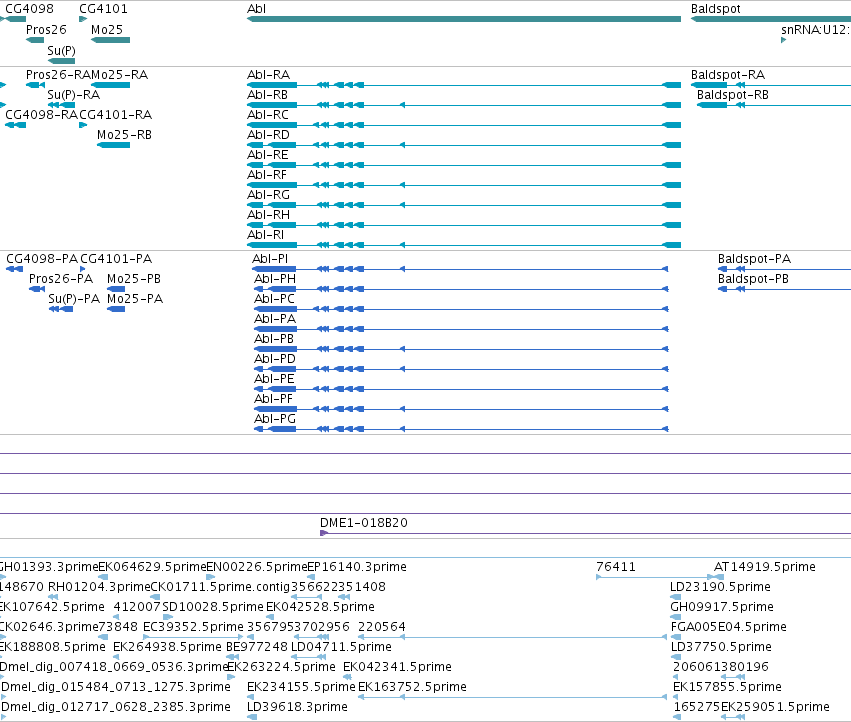Select the Abl-RD transcript label

point(268,135)
